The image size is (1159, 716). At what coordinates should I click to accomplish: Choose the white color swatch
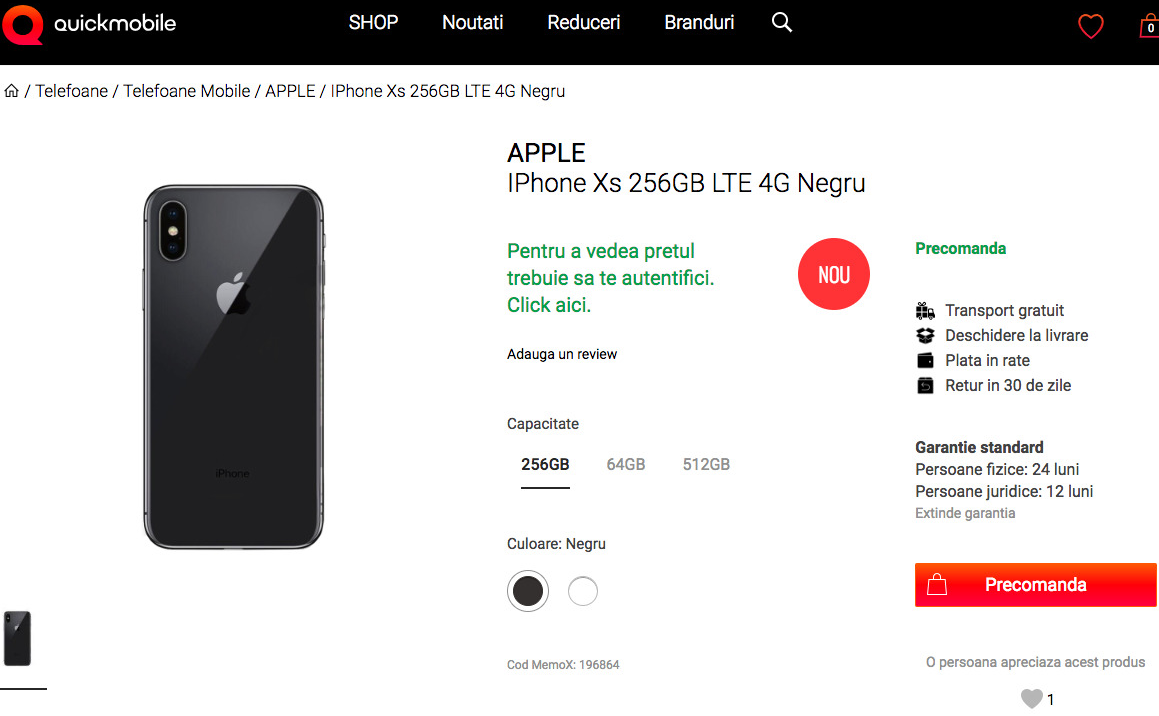(x=583, y=591)
